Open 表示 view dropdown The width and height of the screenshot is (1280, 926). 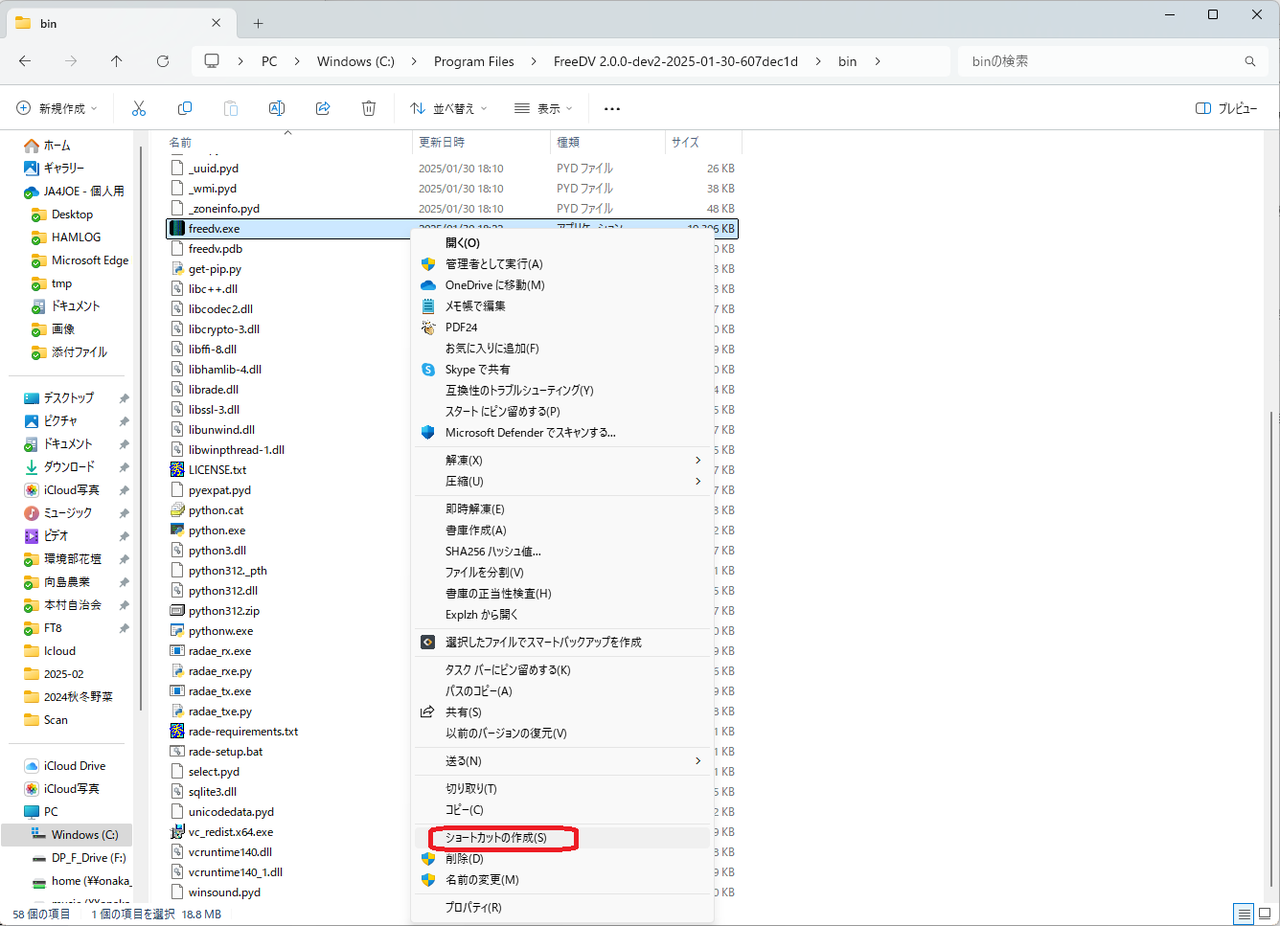coord(544,108)
